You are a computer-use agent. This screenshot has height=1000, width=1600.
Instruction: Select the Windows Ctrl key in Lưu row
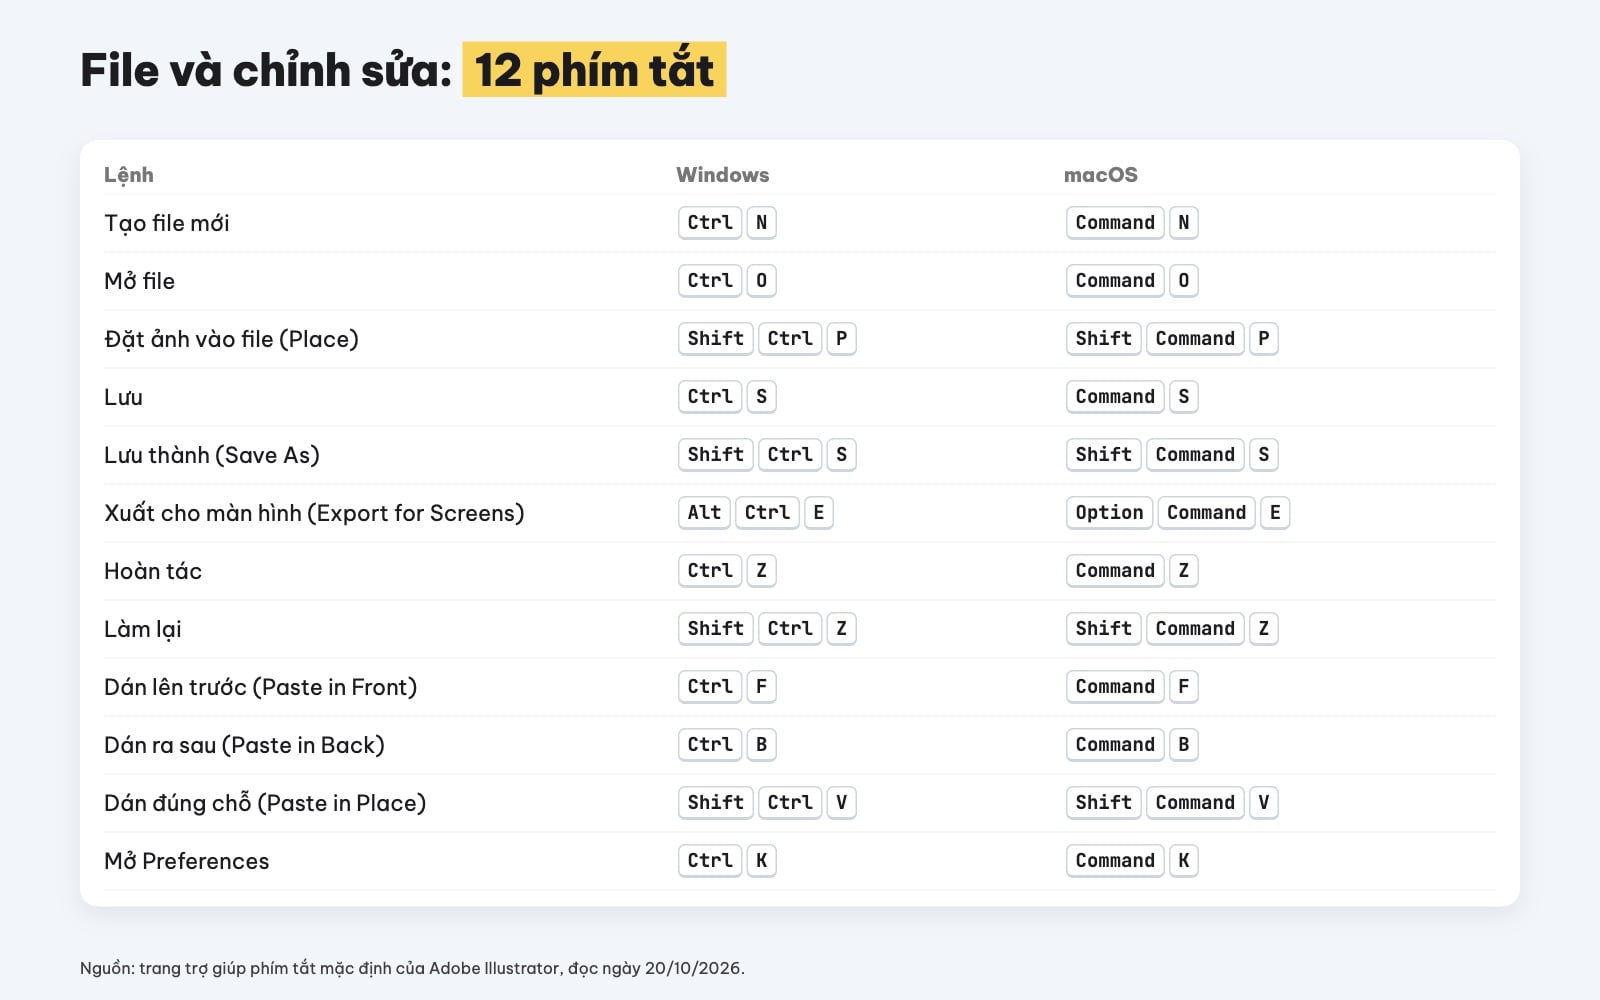coord(710,397)
